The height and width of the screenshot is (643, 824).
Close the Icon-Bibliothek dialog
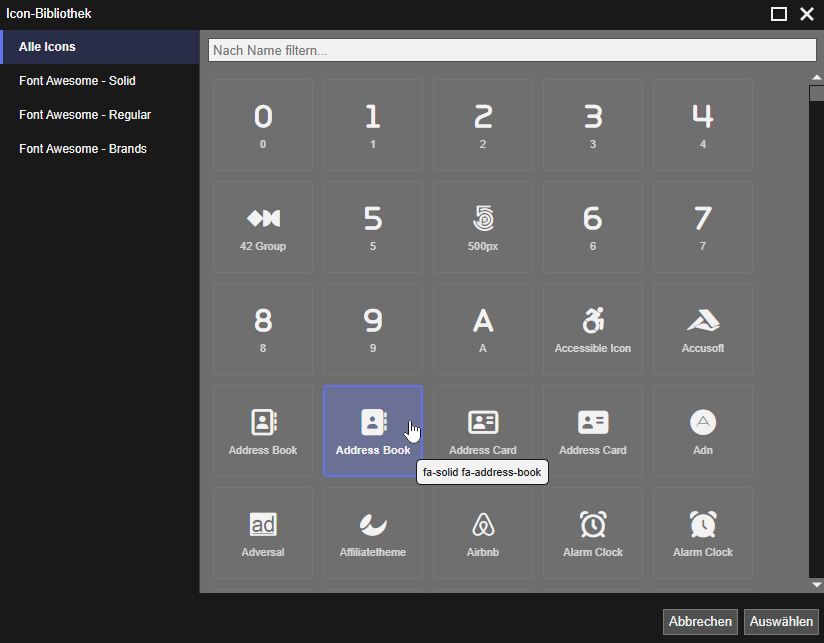click(807, 14)
